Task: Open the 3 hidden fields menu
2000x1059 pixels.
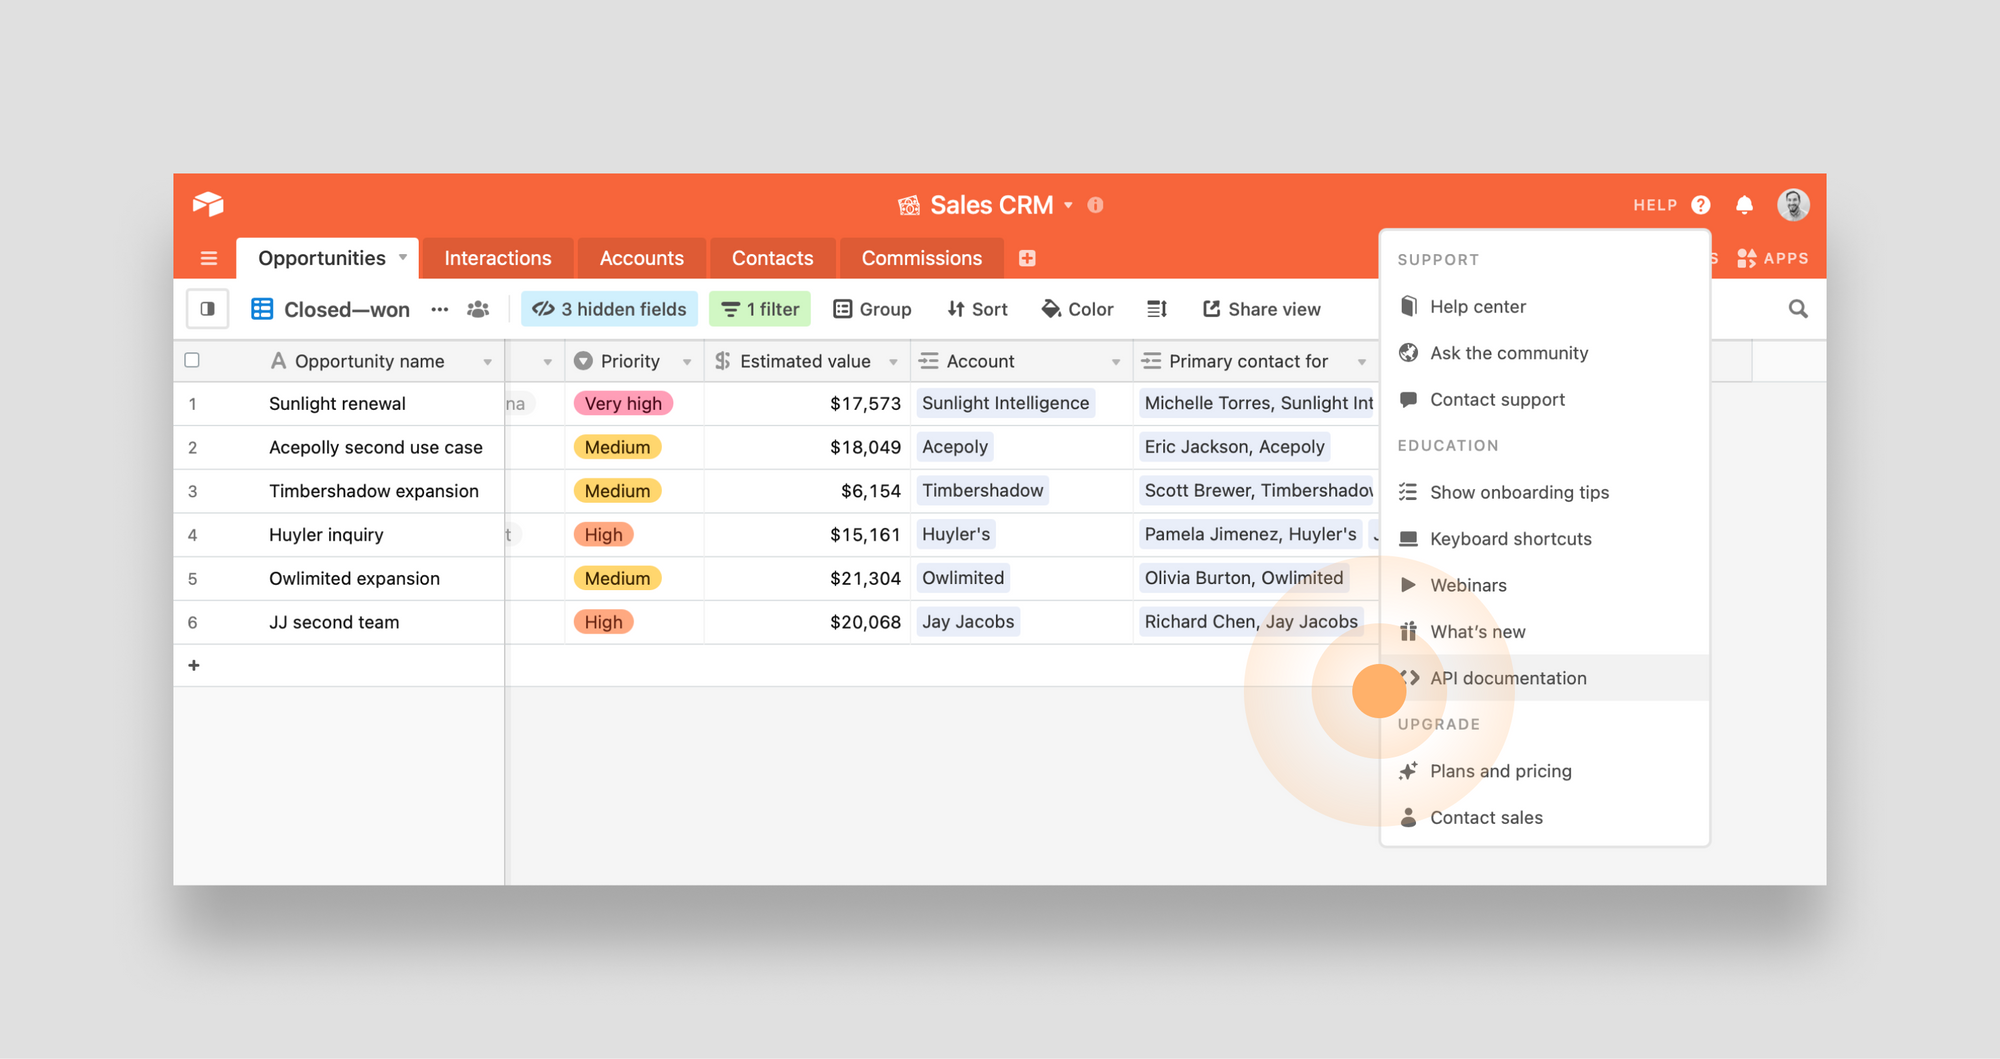Action: [x=609, y=309]
